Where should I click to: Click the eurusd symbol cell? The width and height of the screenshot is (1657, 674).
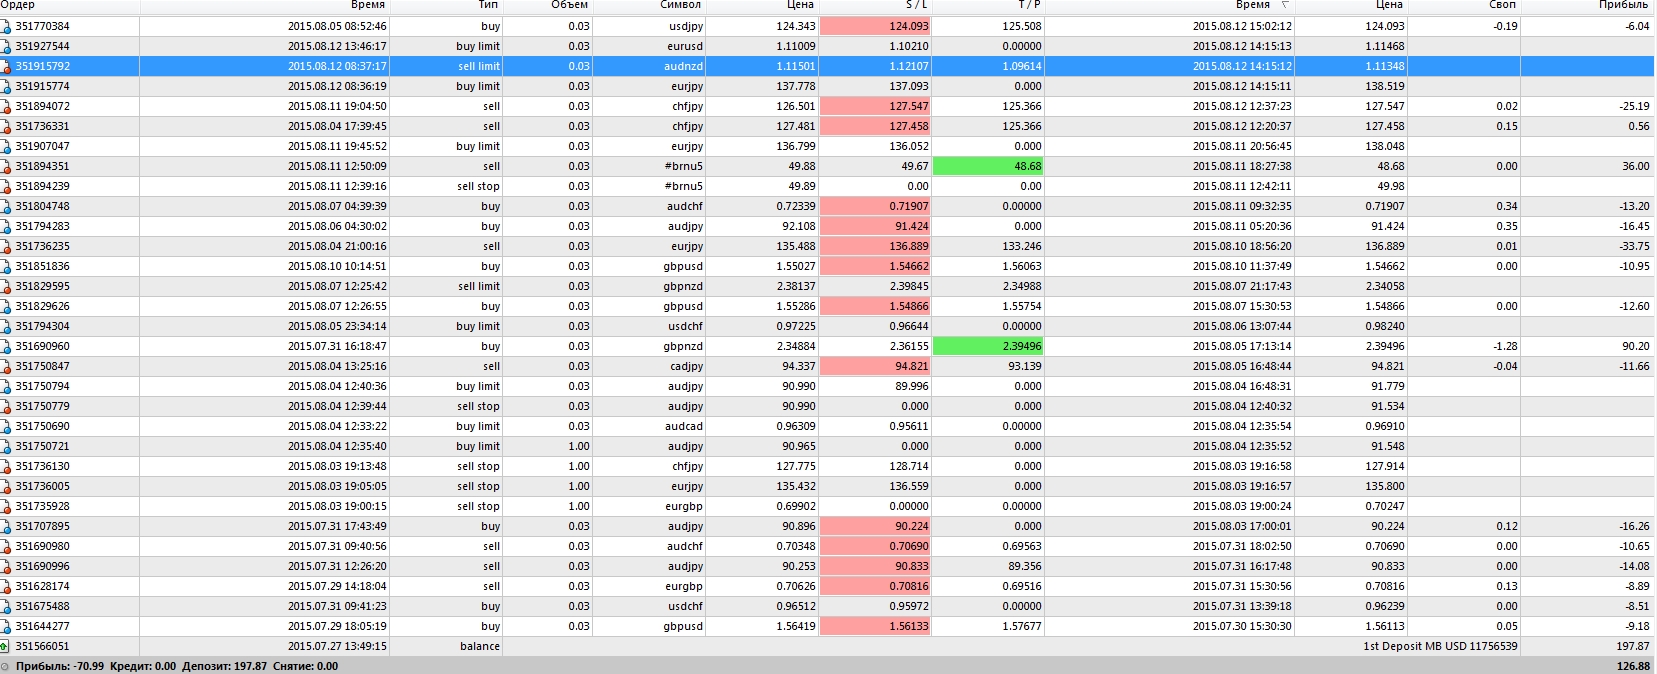click(x=685, y=46)
